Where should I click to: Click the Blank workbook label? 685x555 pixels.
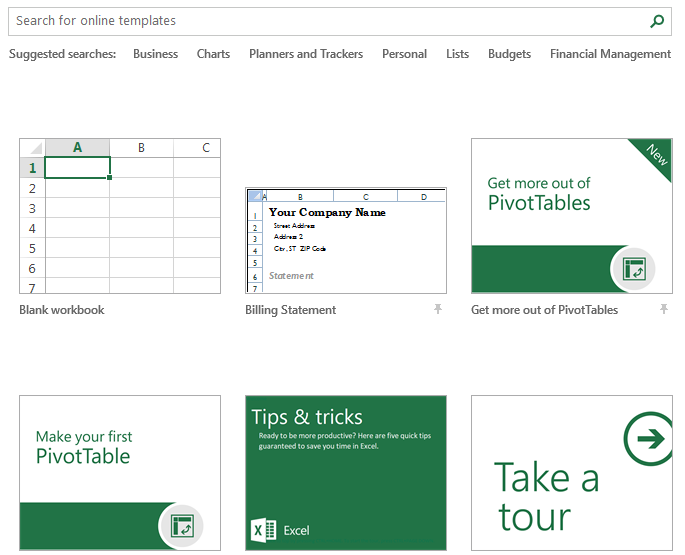click(62, 310)
